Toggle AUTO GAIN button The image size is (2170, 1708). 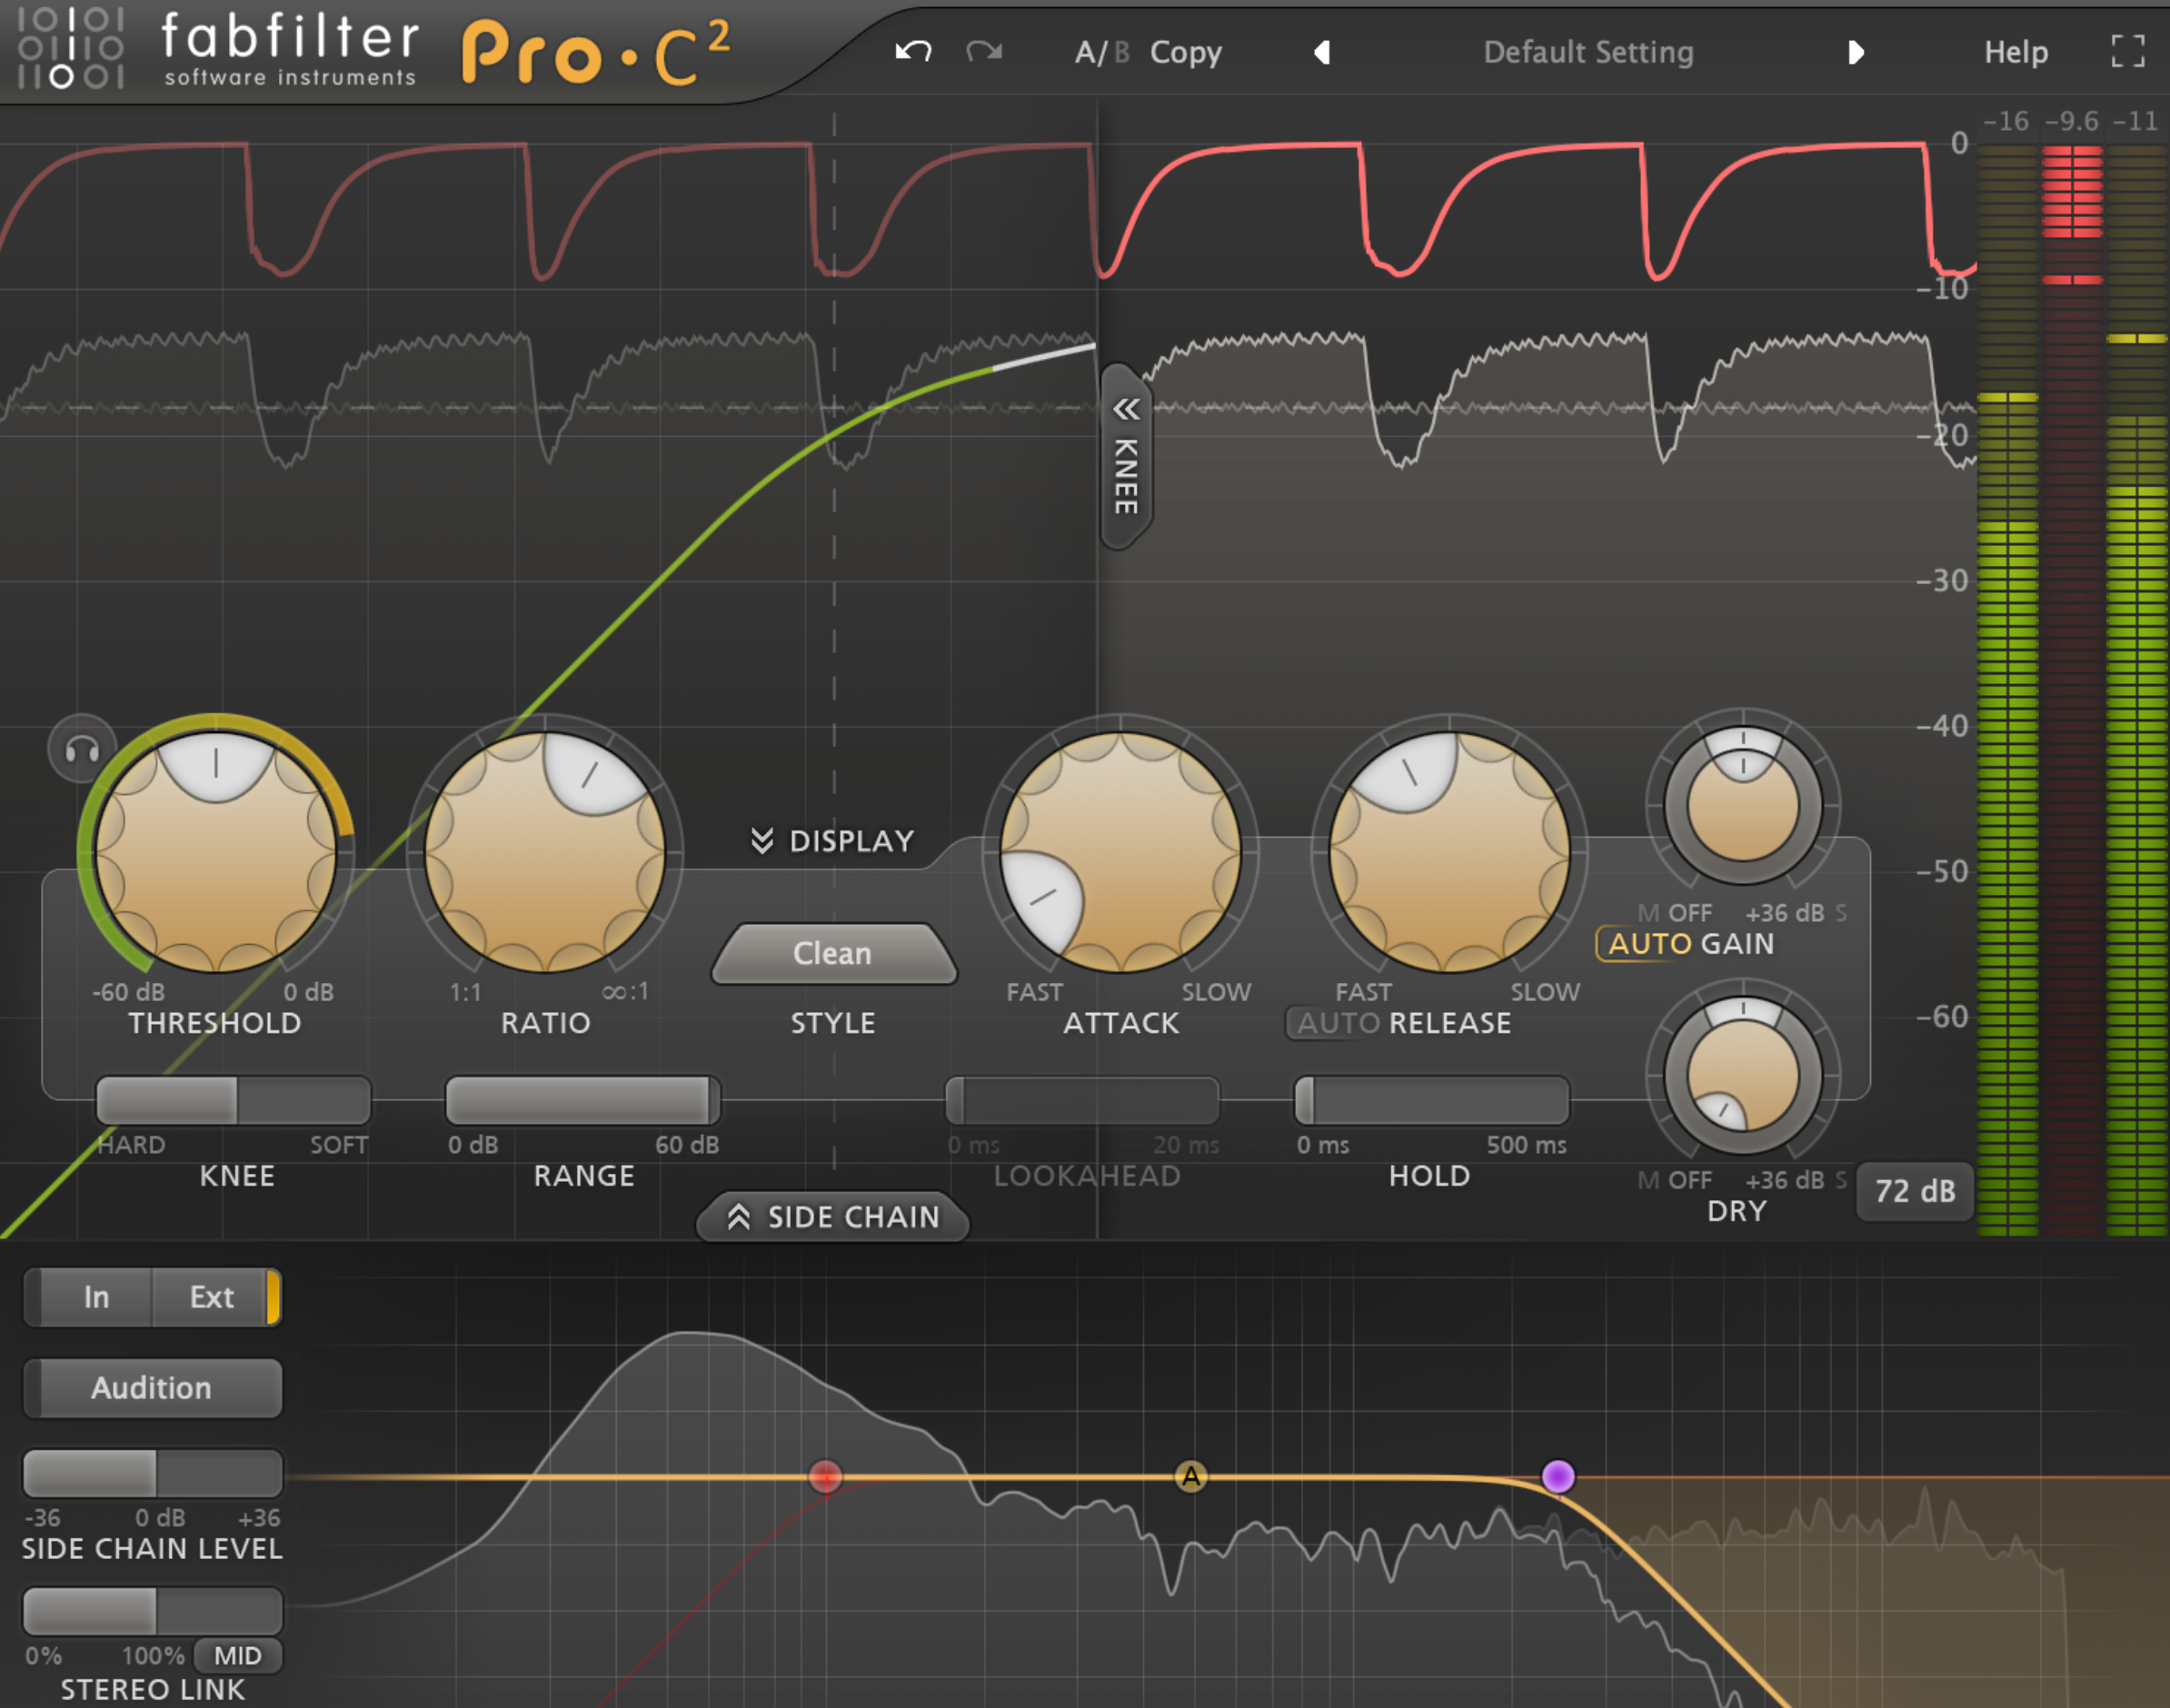(1648, 943)
